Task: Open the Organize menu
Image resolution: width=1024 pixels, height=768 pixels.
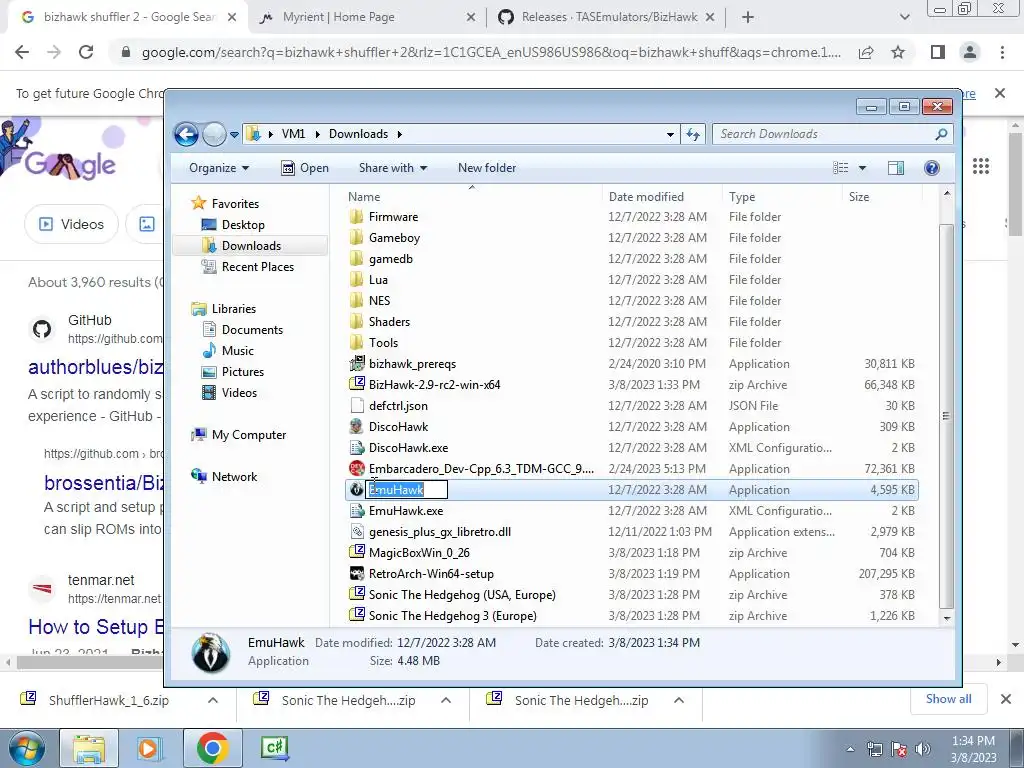Action: coord(219,168)
